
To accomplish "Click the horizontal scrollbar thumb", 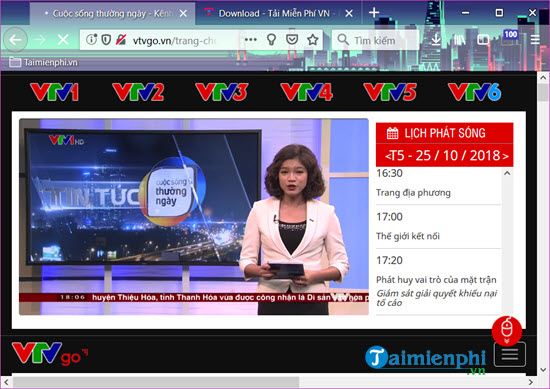I will [156, 382].
